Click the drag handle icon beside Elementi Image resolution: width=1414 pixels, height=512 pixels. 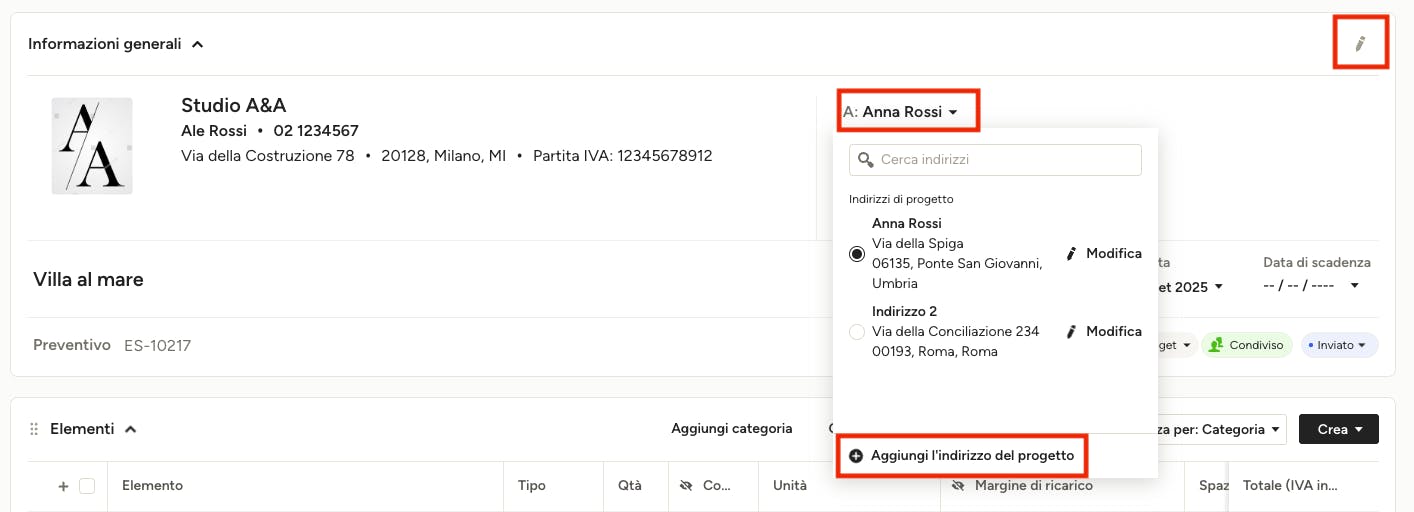point(35,429)
